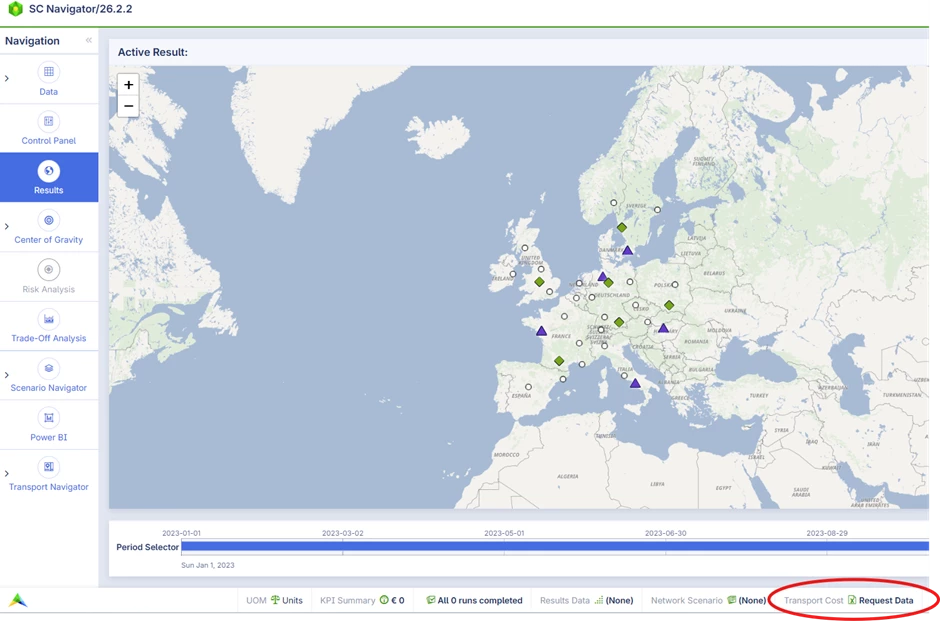
Task: Zoom out on the map
Action: point(128,106)
